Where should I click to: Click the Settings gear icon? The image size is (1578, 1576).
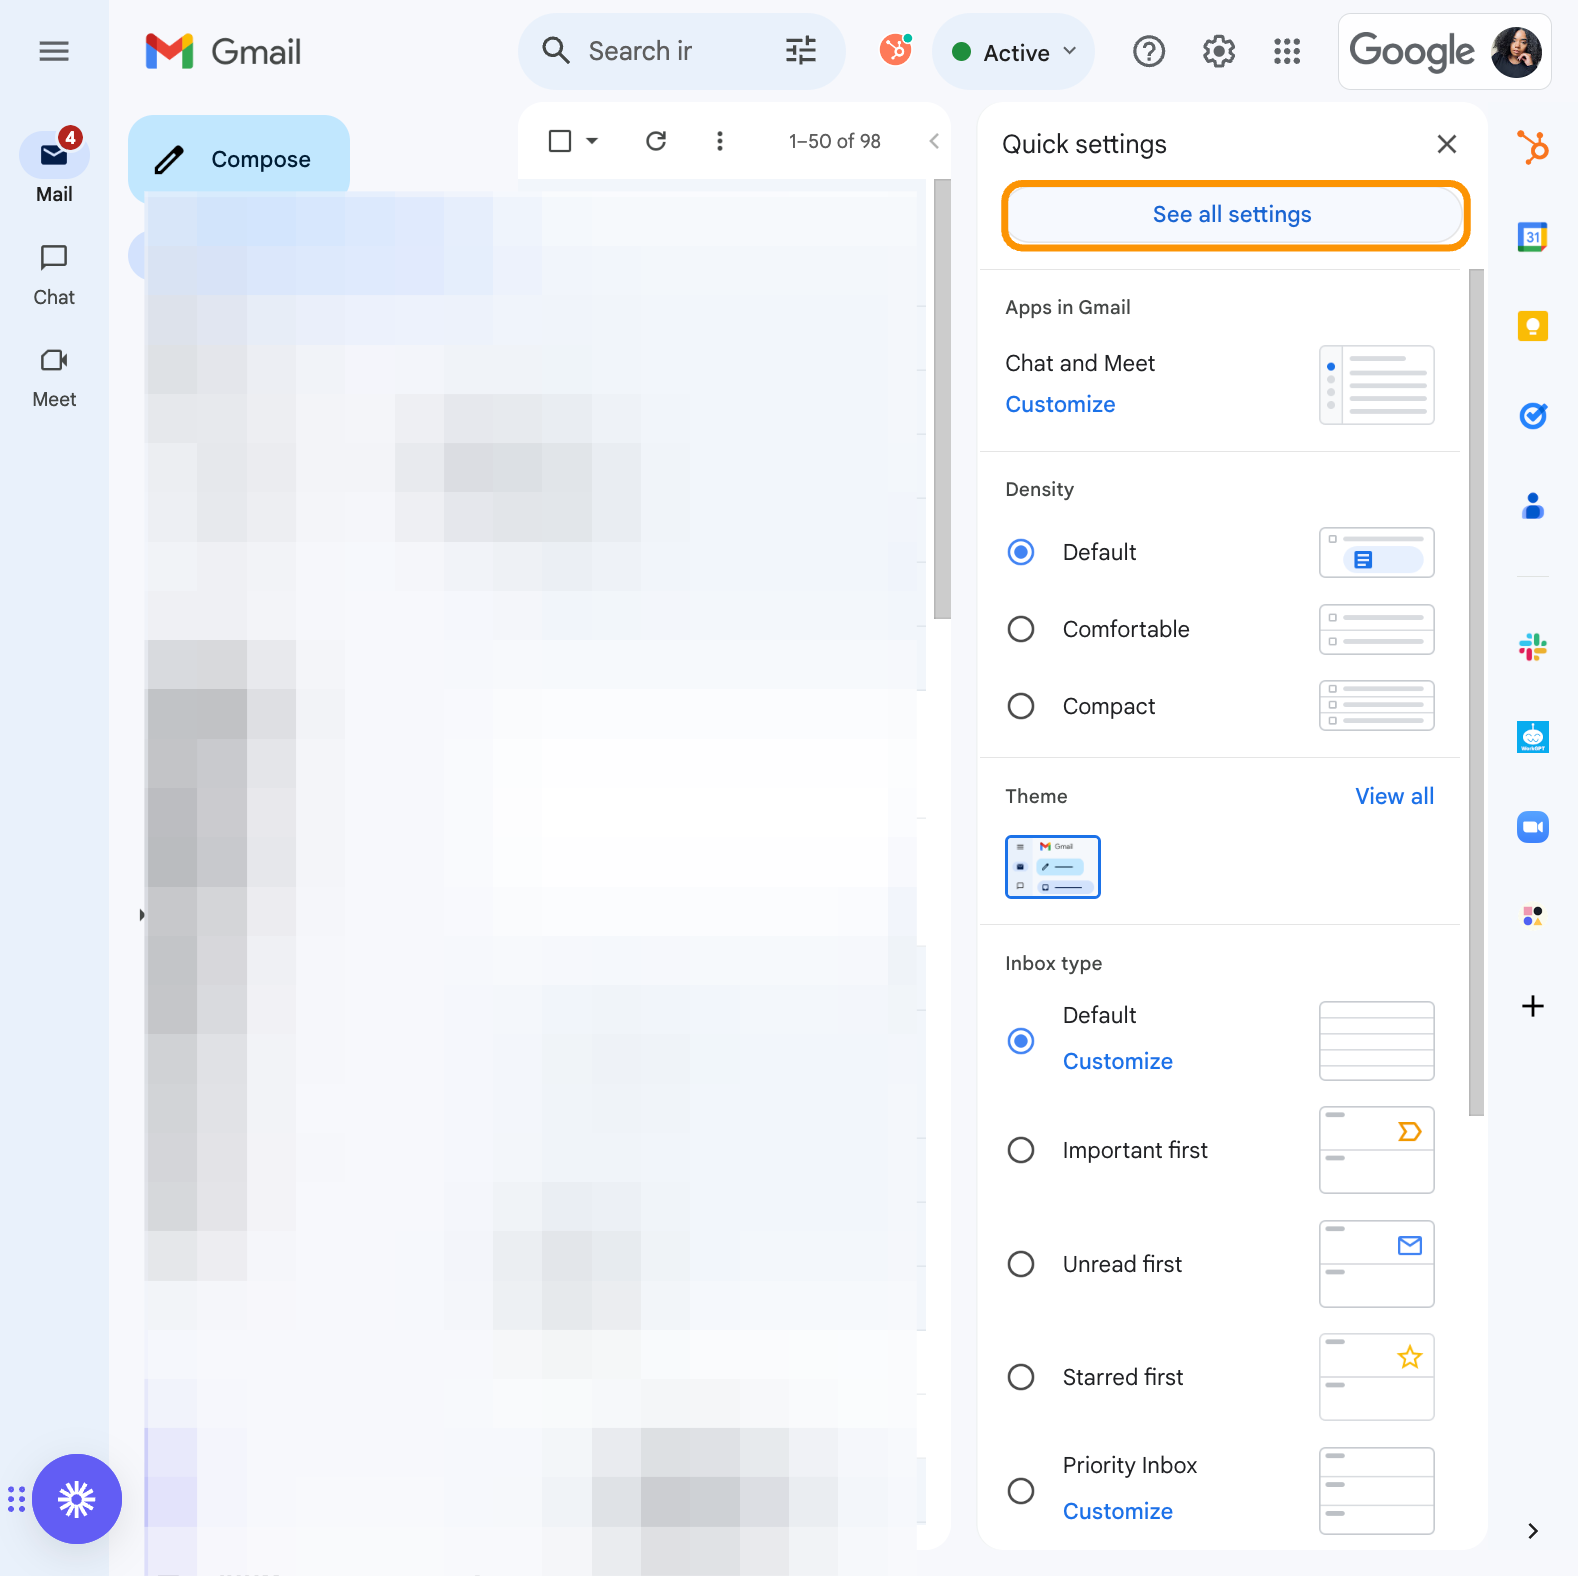pos(1218,51)
